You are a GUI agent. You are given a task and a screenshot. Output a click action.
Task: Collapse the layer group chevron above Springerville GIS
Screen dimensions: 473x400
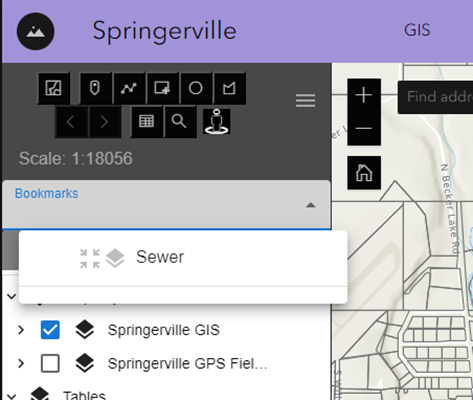pos(12,296)
